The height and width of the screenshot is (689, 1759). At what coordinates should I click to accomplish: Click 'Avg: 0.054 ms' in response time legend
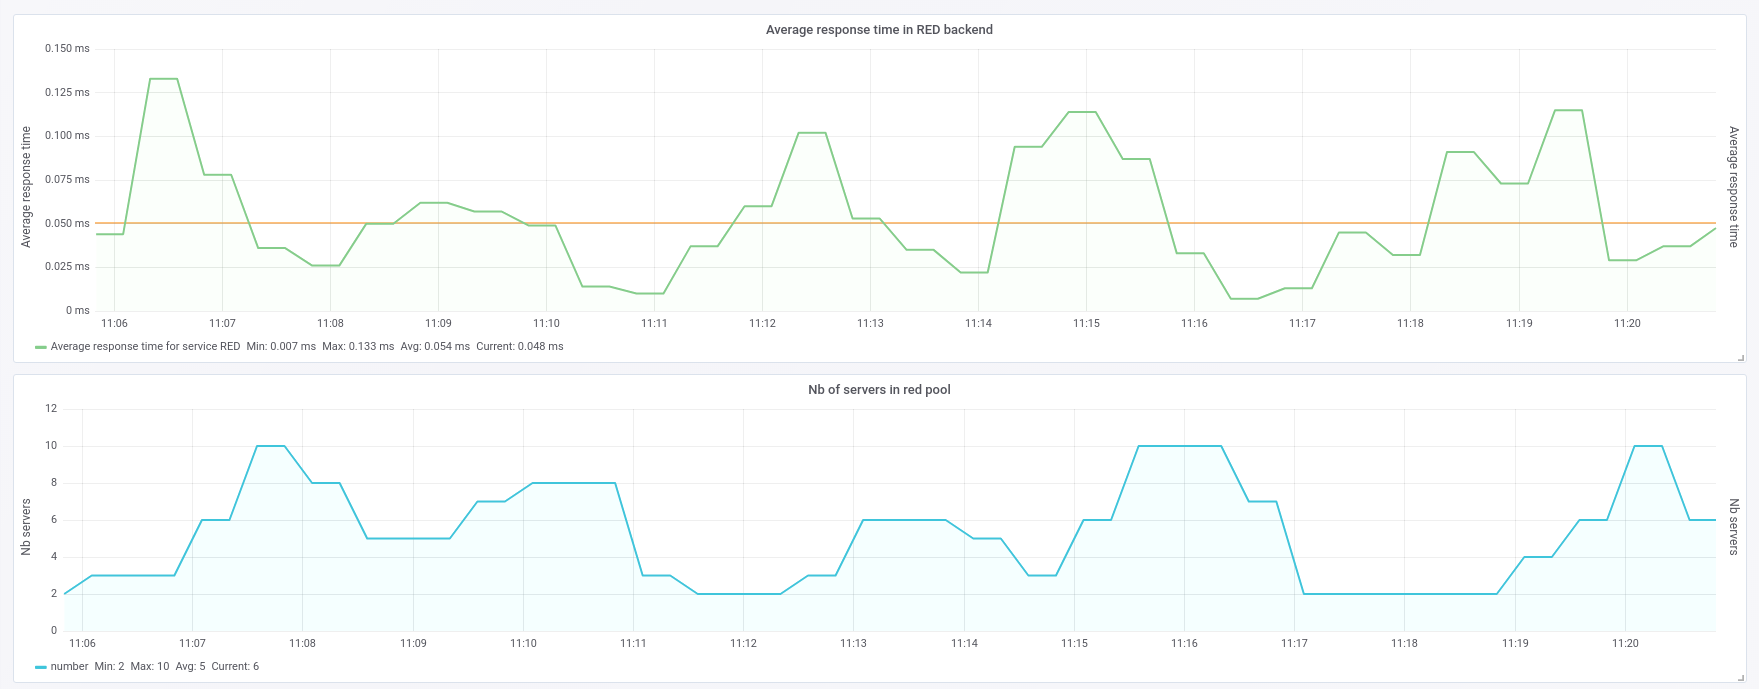pyautogui.click(x=435, y=347)
